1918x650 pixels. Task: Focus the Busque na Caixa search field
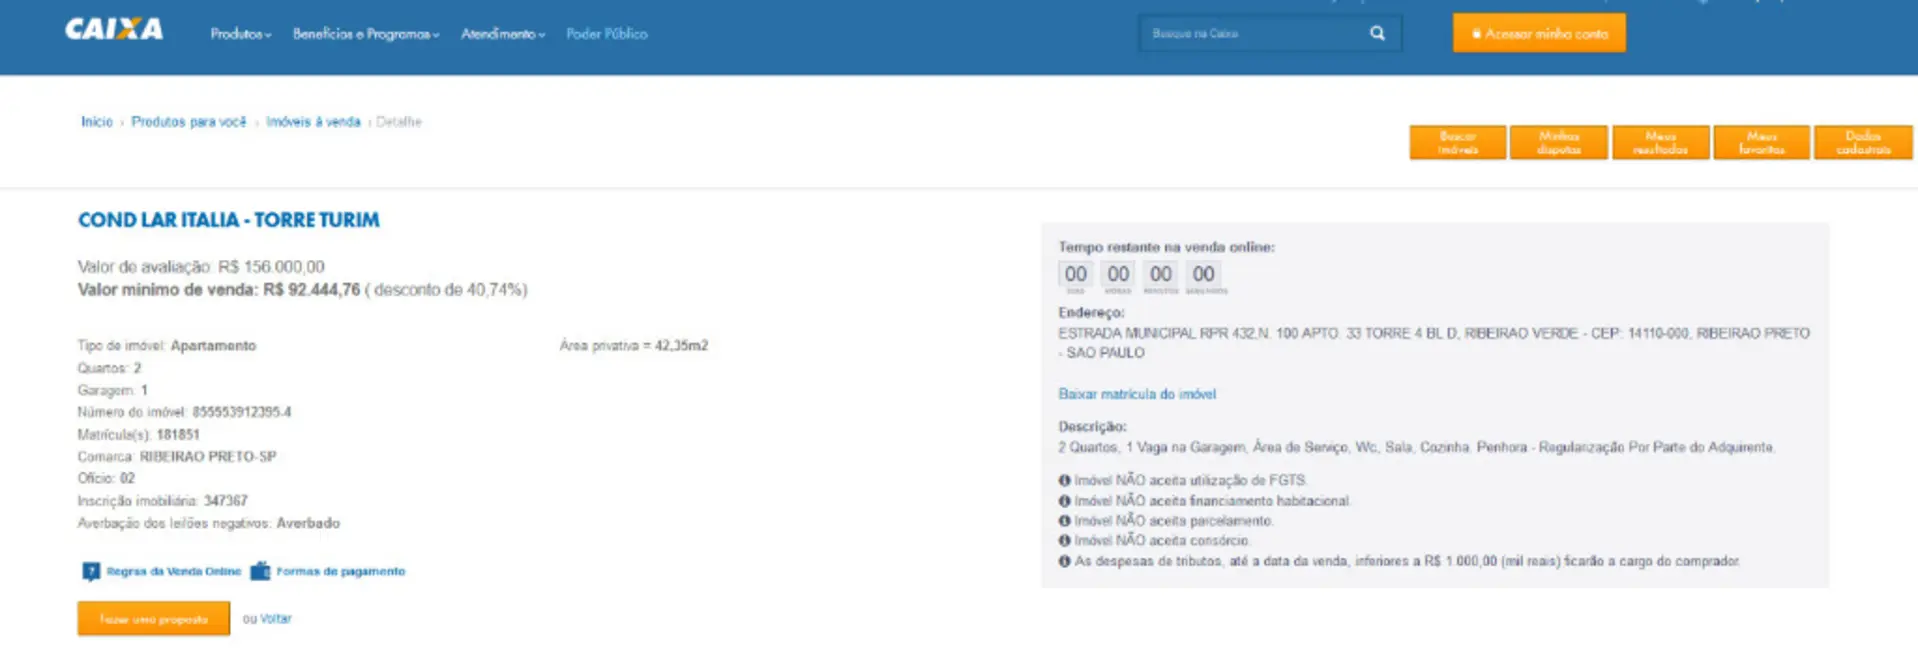1252,33
